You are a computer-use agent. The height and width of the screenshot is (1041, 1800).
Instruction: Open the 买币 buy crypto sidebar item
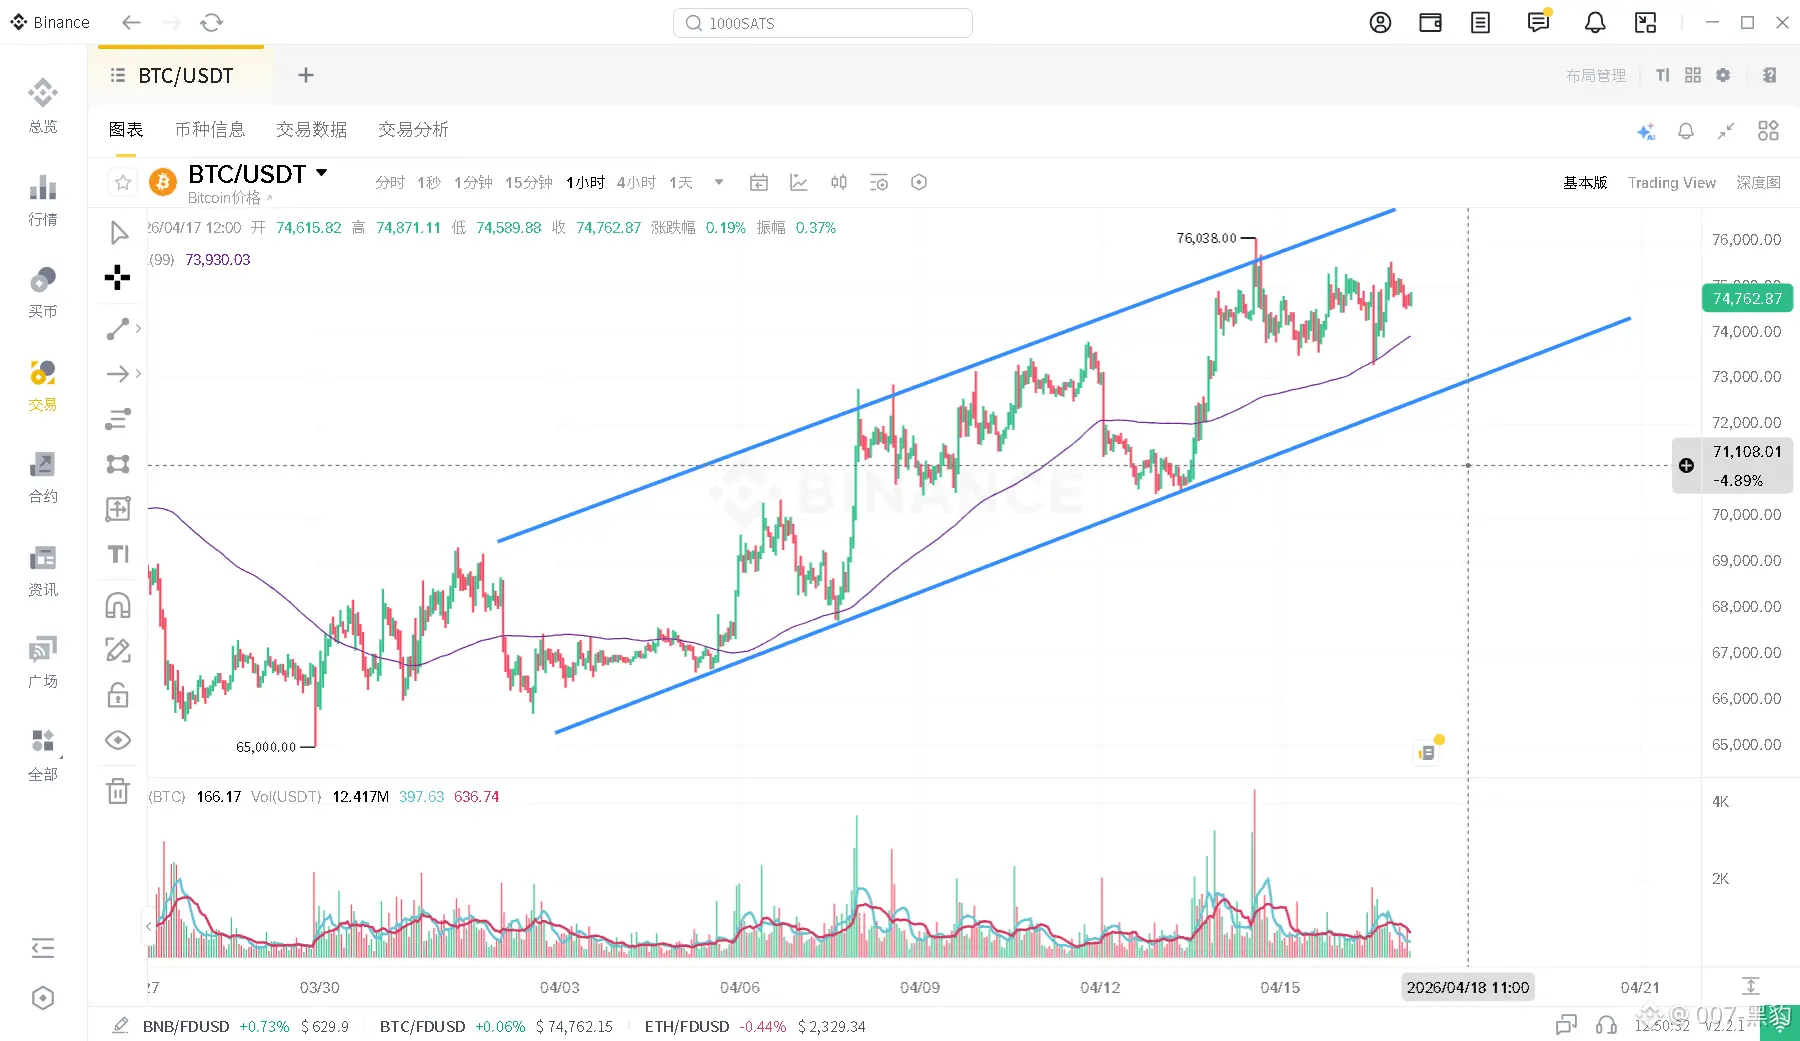pyautogui.click(x=43, y=292)
